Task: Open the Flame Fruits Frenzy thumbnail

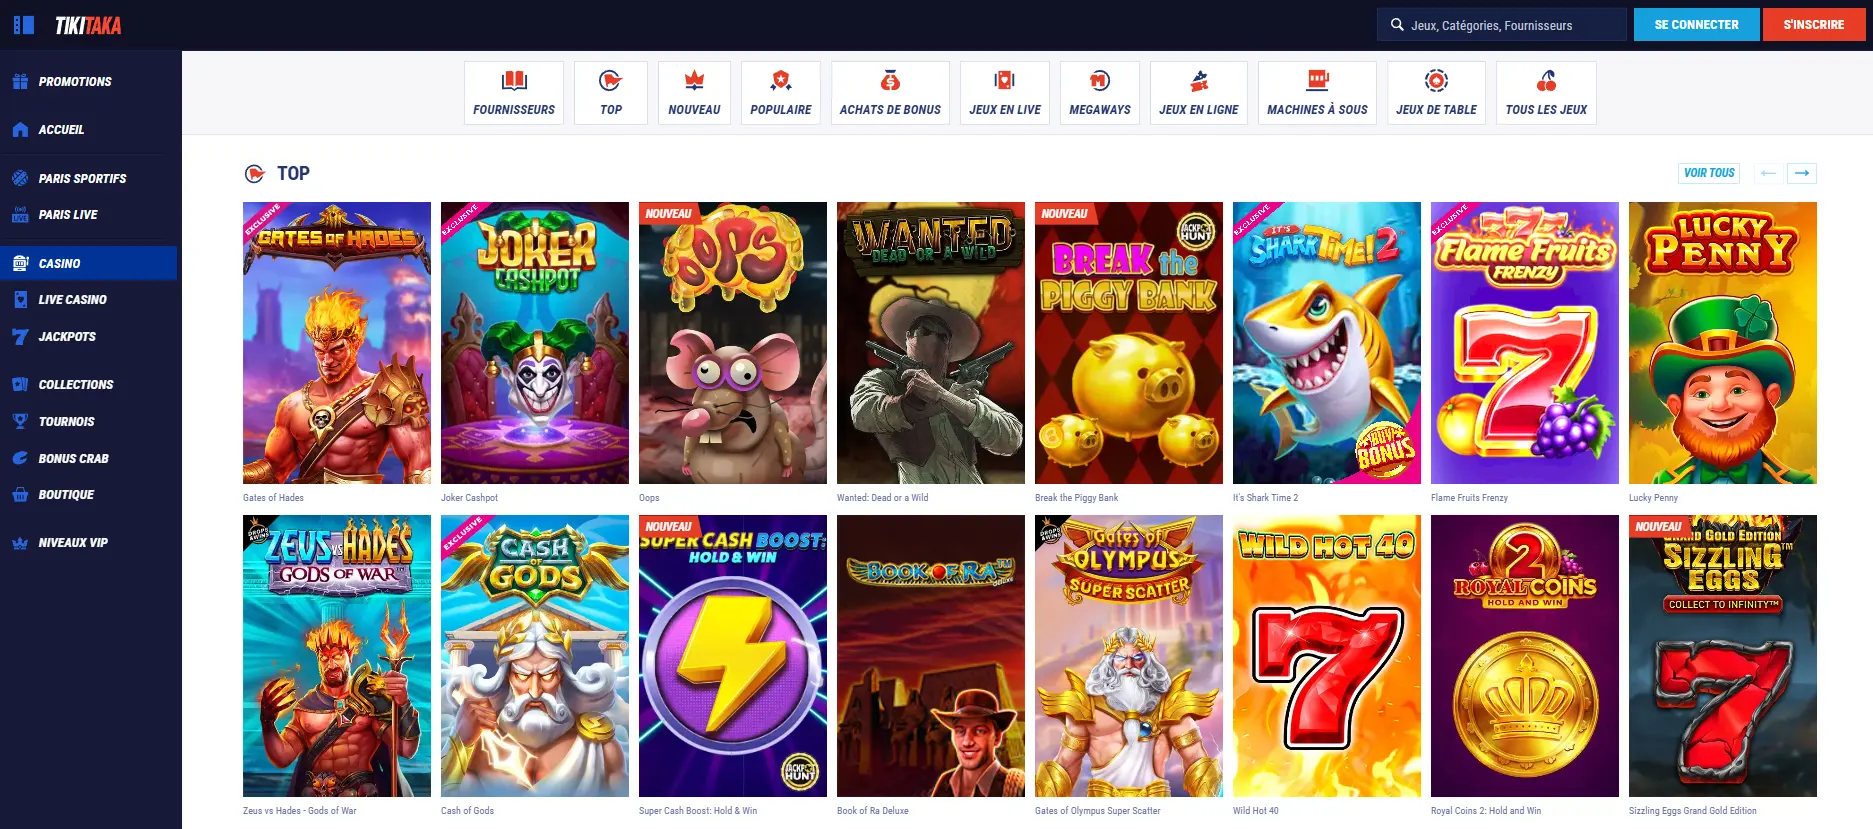Action: coord(1525,343)
